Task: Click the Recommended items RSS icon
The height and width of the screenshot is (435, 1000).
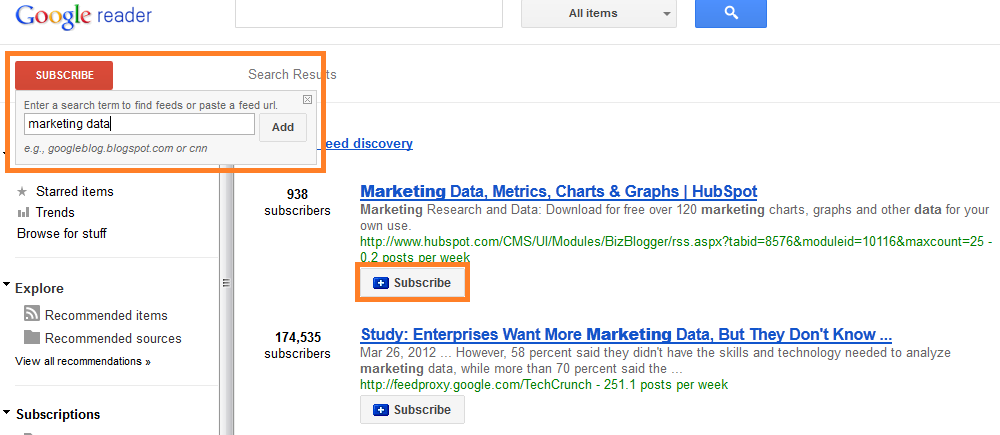Action: 32,314
